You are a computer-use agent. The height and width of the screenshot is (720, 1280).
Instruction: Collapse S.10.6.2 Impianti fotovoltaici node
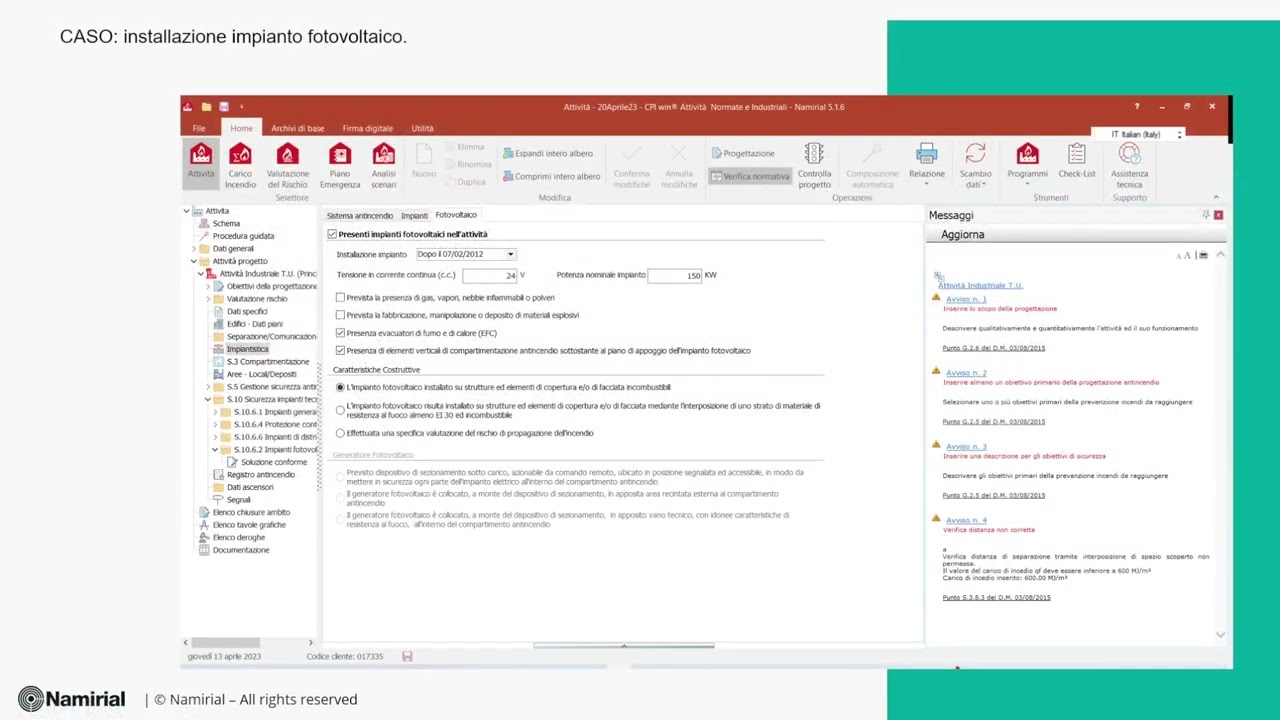tap(214, 450)
